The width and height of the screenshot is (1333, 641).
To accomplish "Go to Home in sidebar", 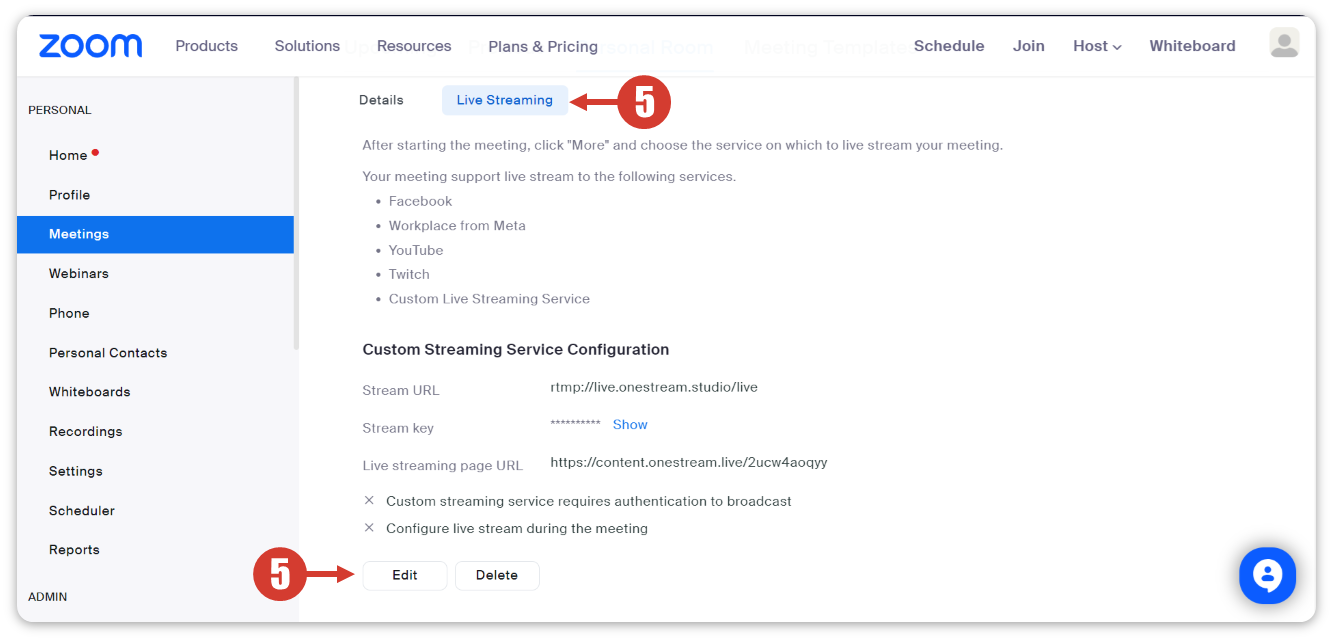I will click(x=68, y=155).
